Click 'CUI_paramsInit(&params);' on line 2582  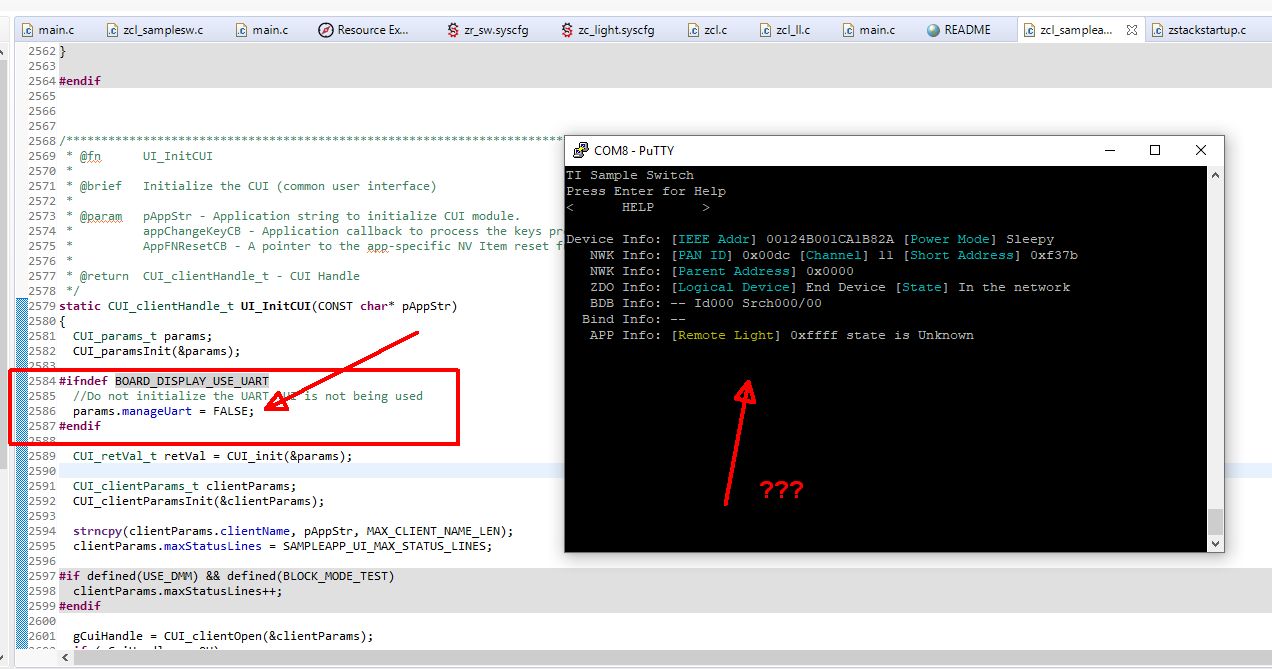[x=157, y=351]
